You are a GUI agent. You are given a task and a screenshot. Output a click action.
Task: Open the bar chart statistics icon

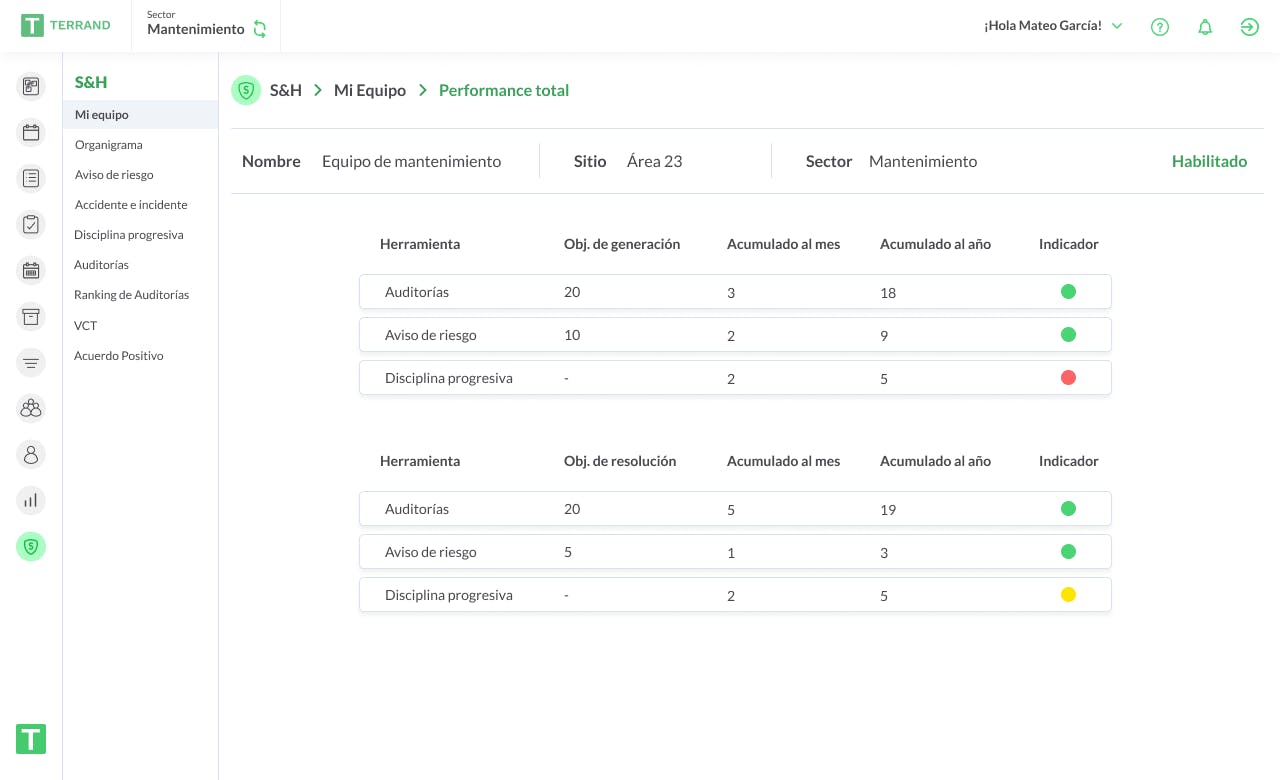click(31, 500)
